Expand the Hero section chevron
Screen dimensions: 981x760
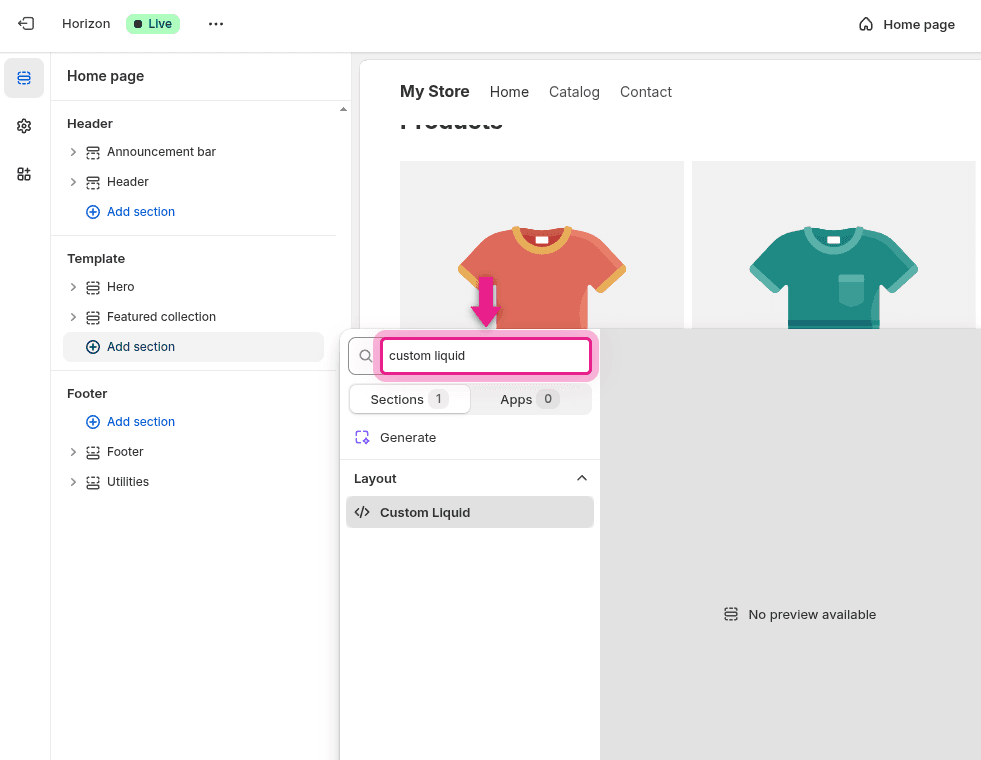(73, 287)
